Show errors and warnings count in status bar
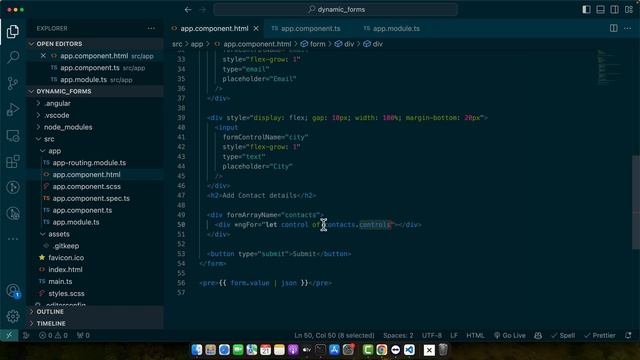Screen dimensions: 640x360 [x=53, y=336]
